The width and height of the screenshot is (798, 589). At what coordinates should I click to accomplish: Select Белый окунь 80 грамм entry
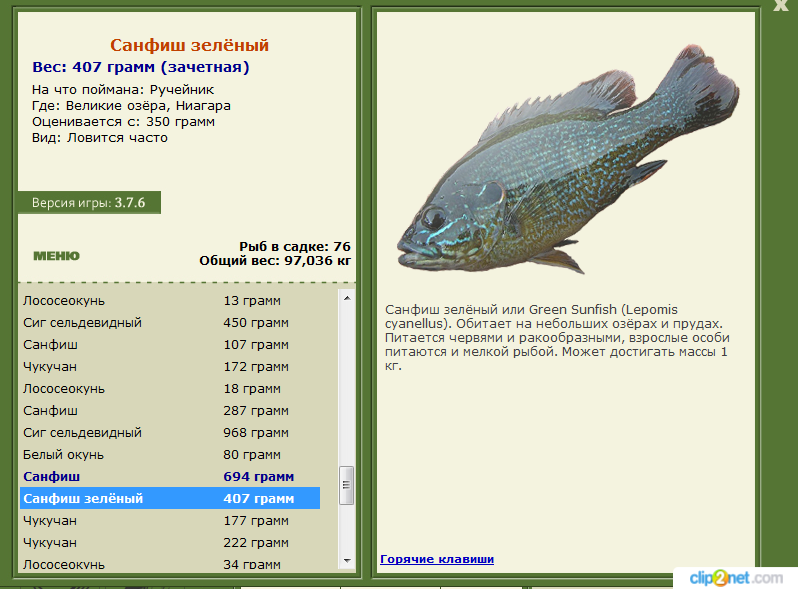tap(170, 455)
